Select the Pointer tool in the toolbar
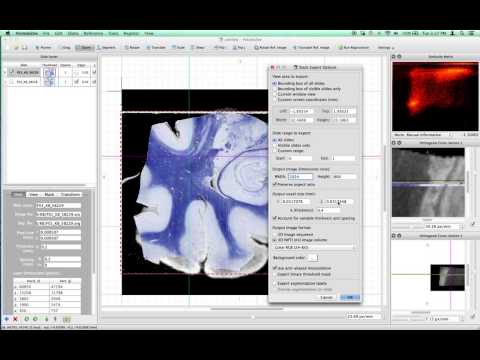Image resolution: width=480 pixels, height=360 pixels. pos(44,48)
